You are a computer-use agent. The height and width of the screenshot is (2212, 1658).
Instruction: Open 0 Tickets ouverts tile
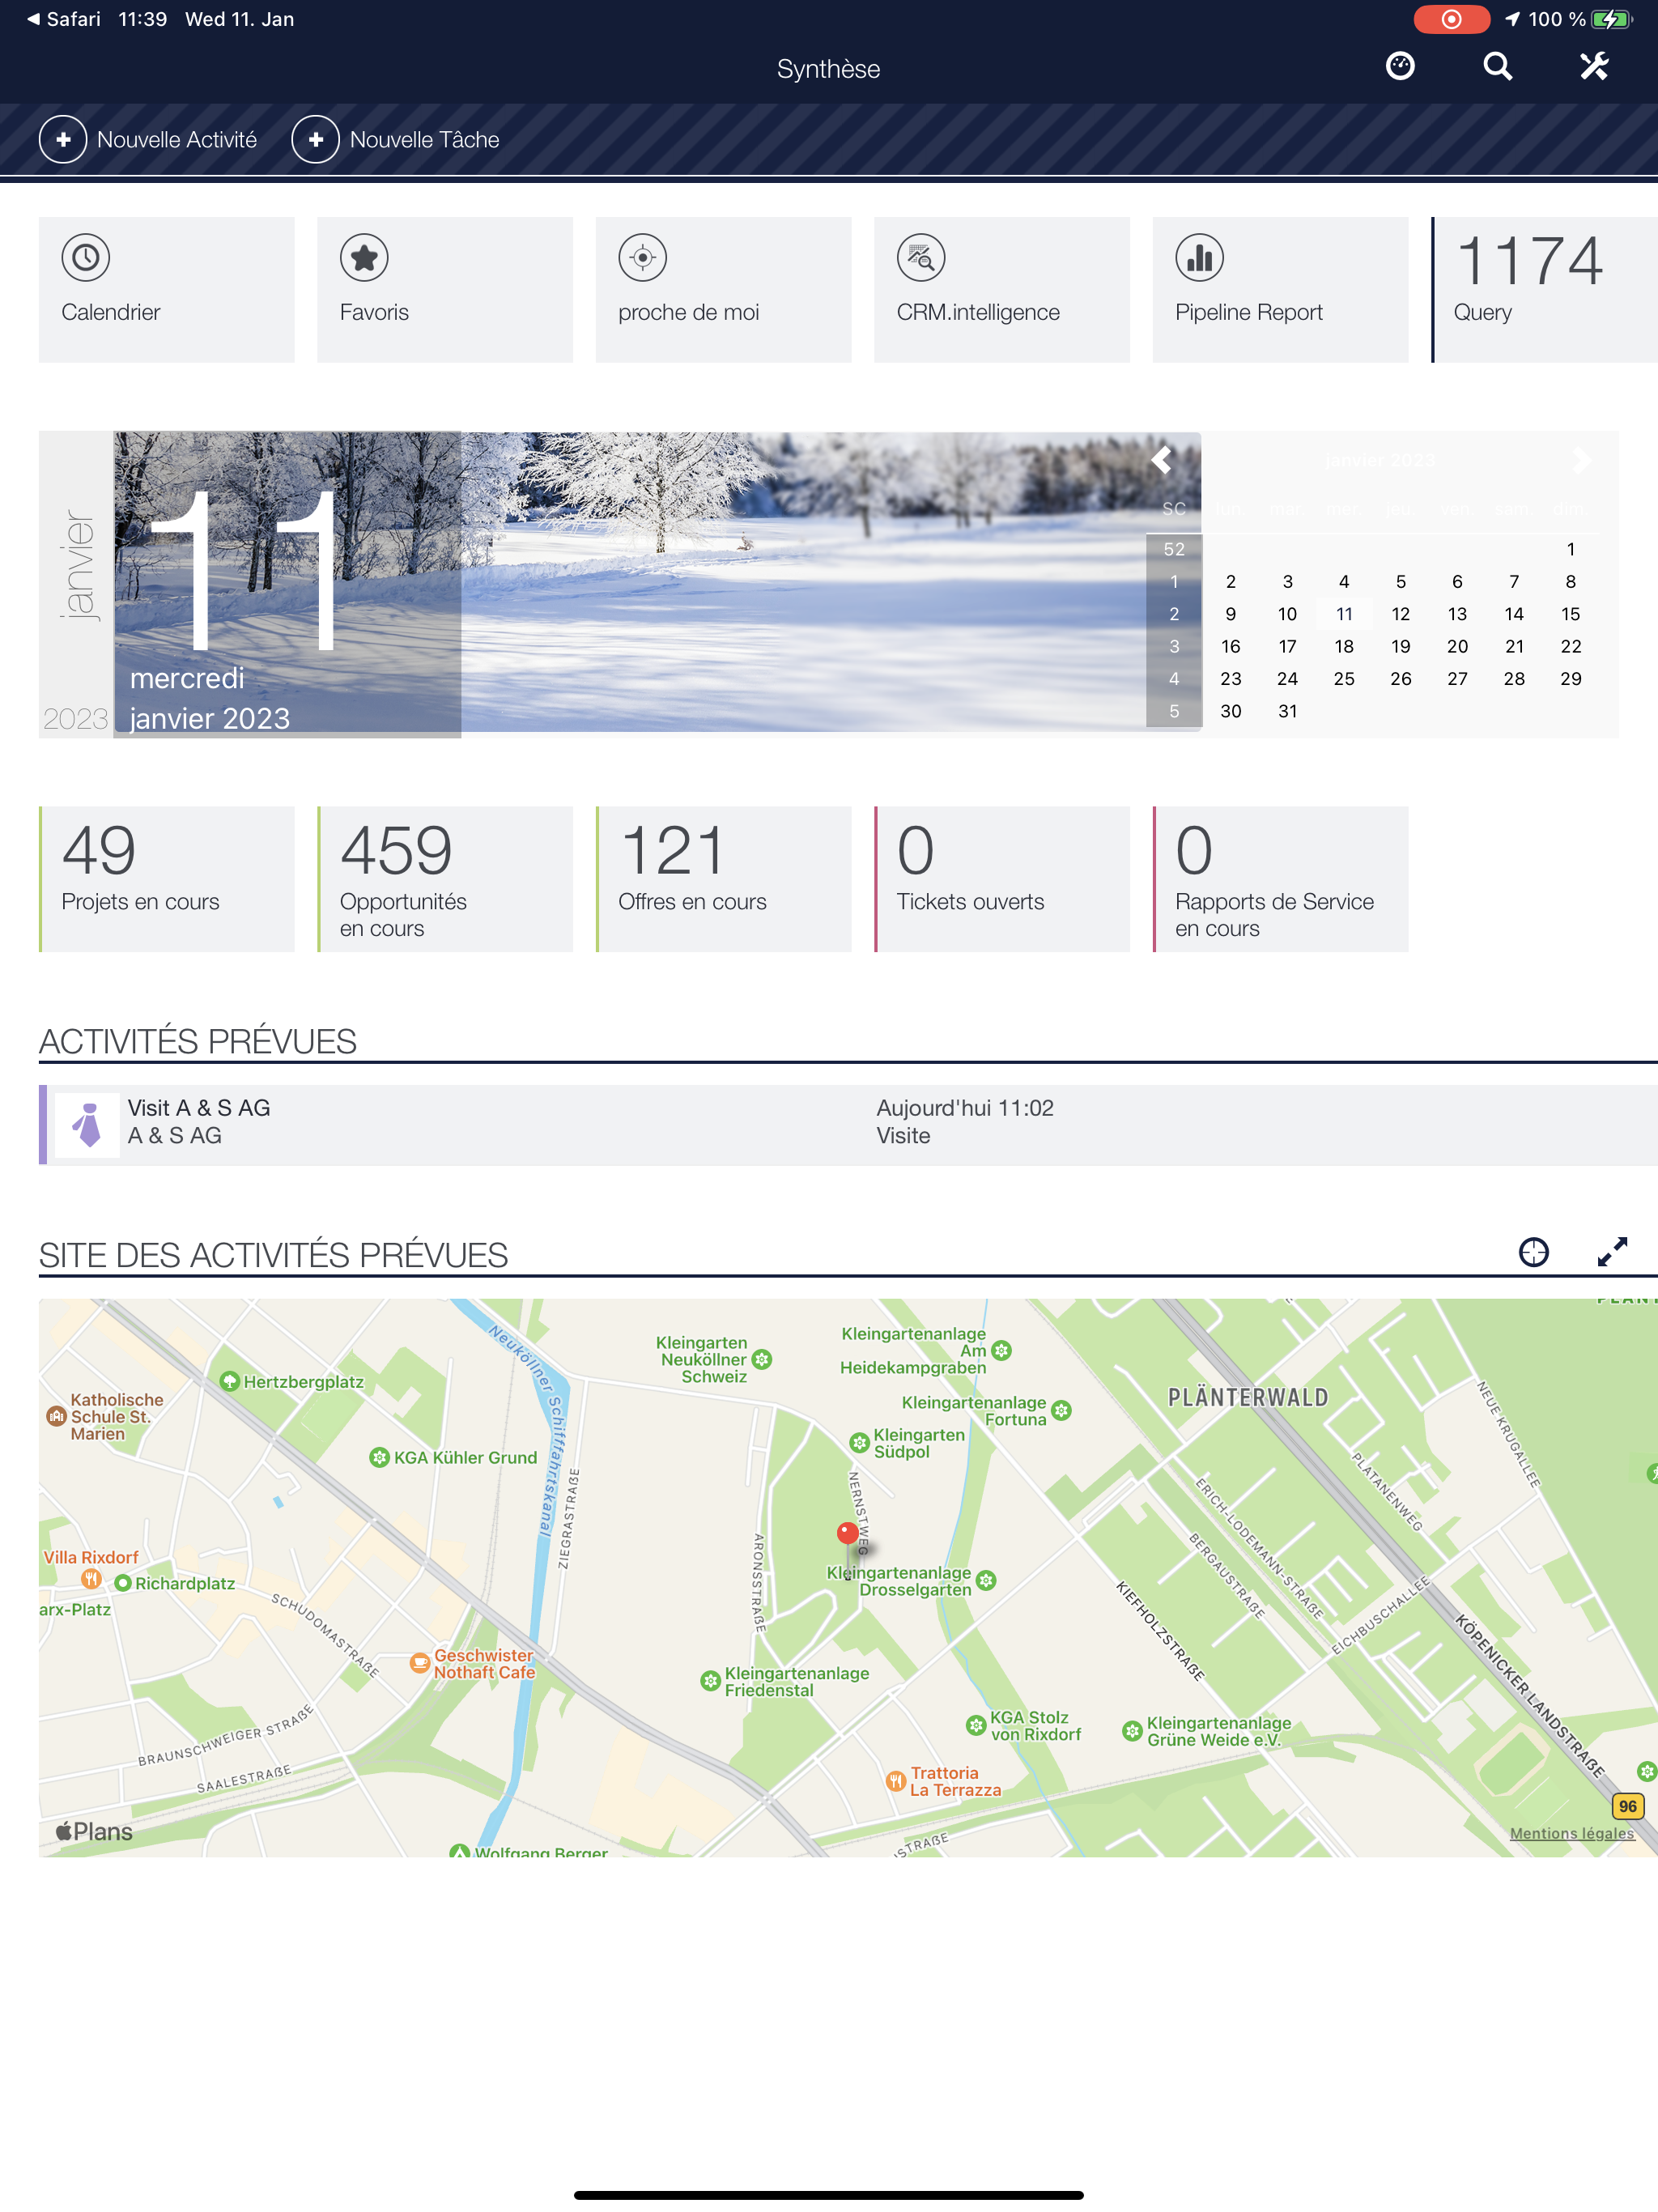(1002, 879)
